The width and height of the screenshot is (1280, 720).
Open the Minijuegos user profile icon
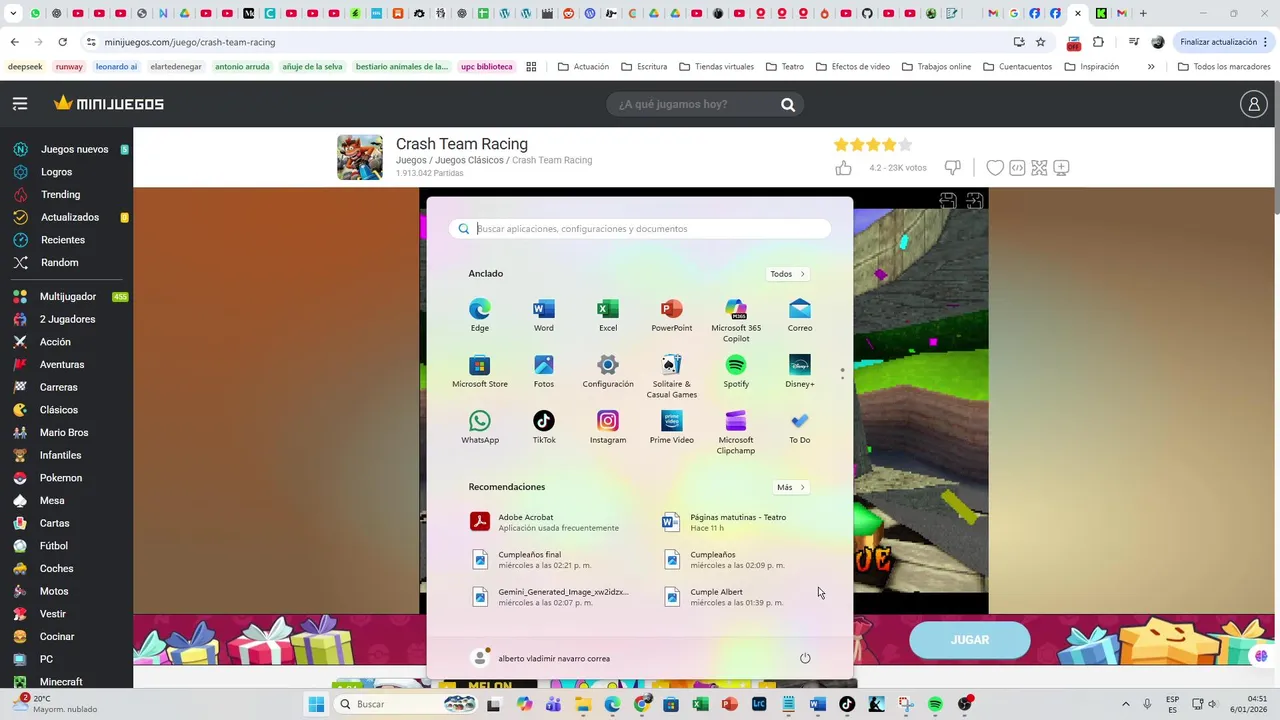[1253, 104]
